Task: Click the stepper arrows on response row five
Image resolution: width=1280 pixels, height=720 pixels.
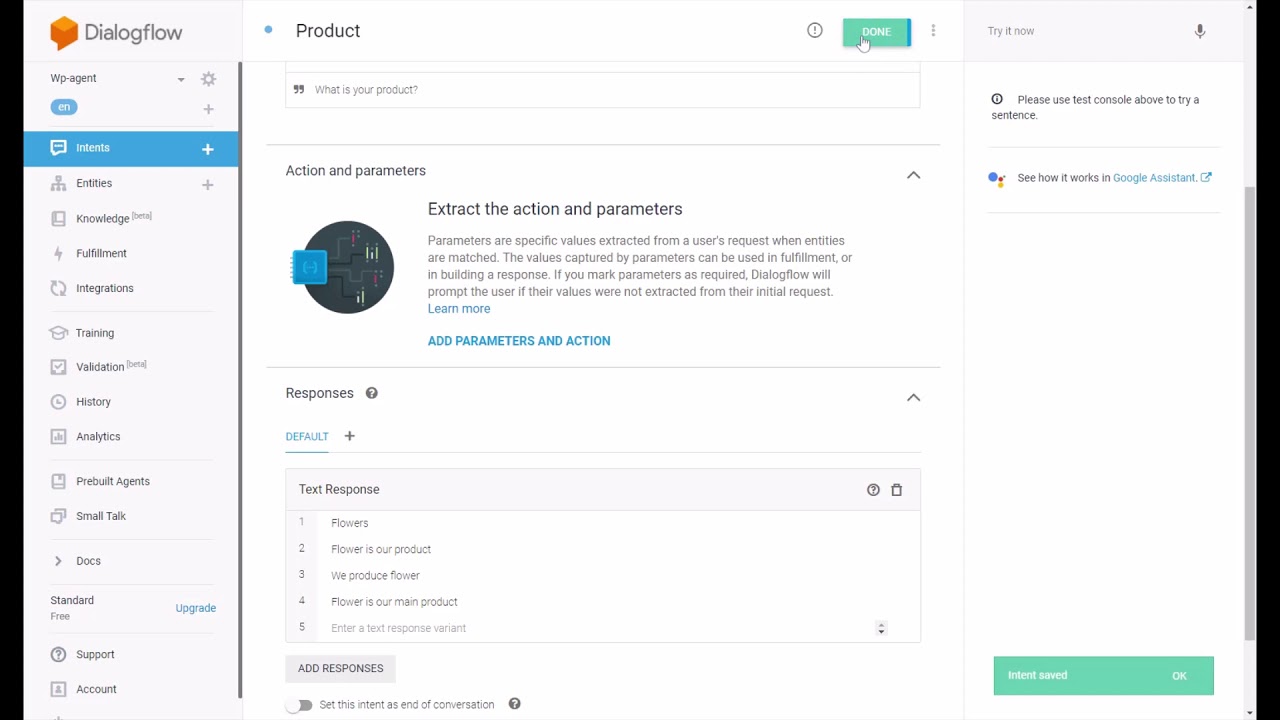Action: tap(881, 628)
